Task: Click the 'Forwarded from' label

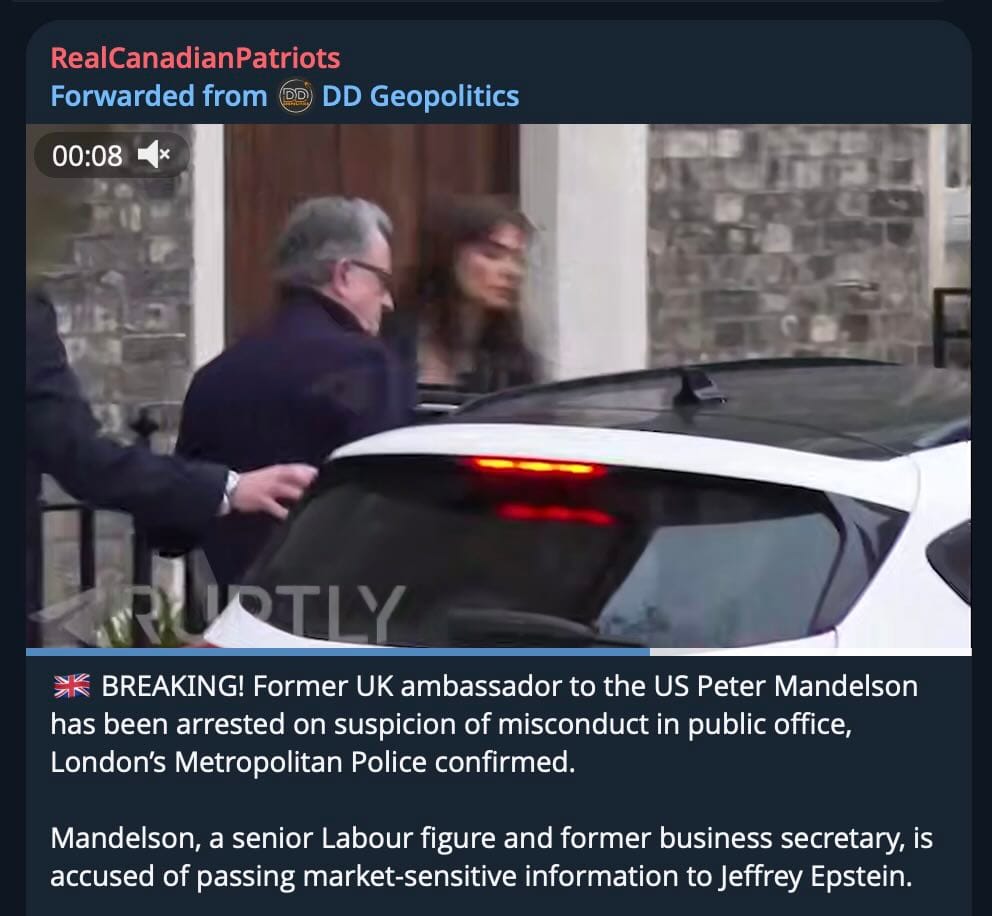Action: pos(159,96)
